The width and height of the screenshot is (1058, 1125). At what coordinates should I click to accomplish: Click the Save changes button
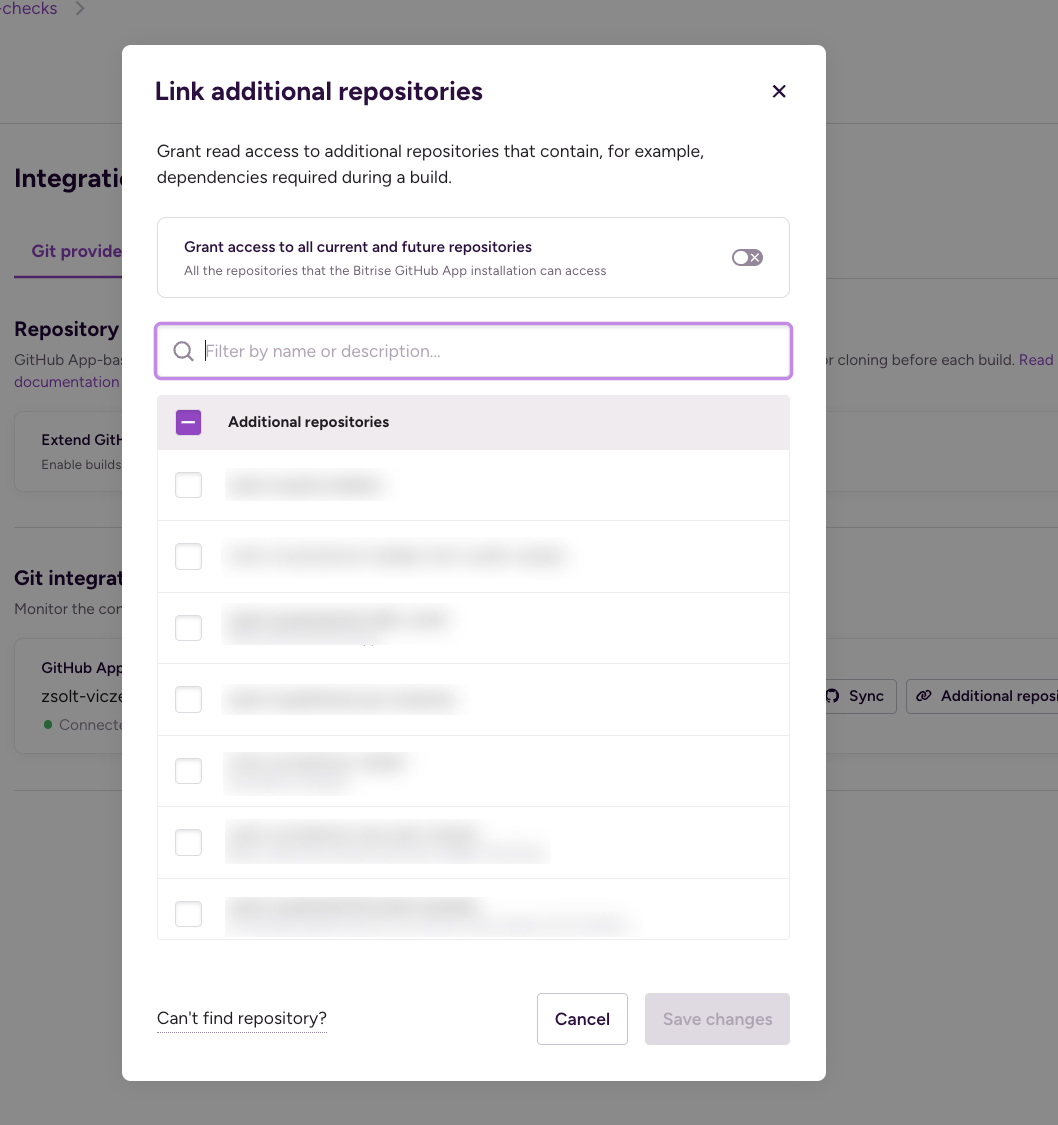(717, 1018)
